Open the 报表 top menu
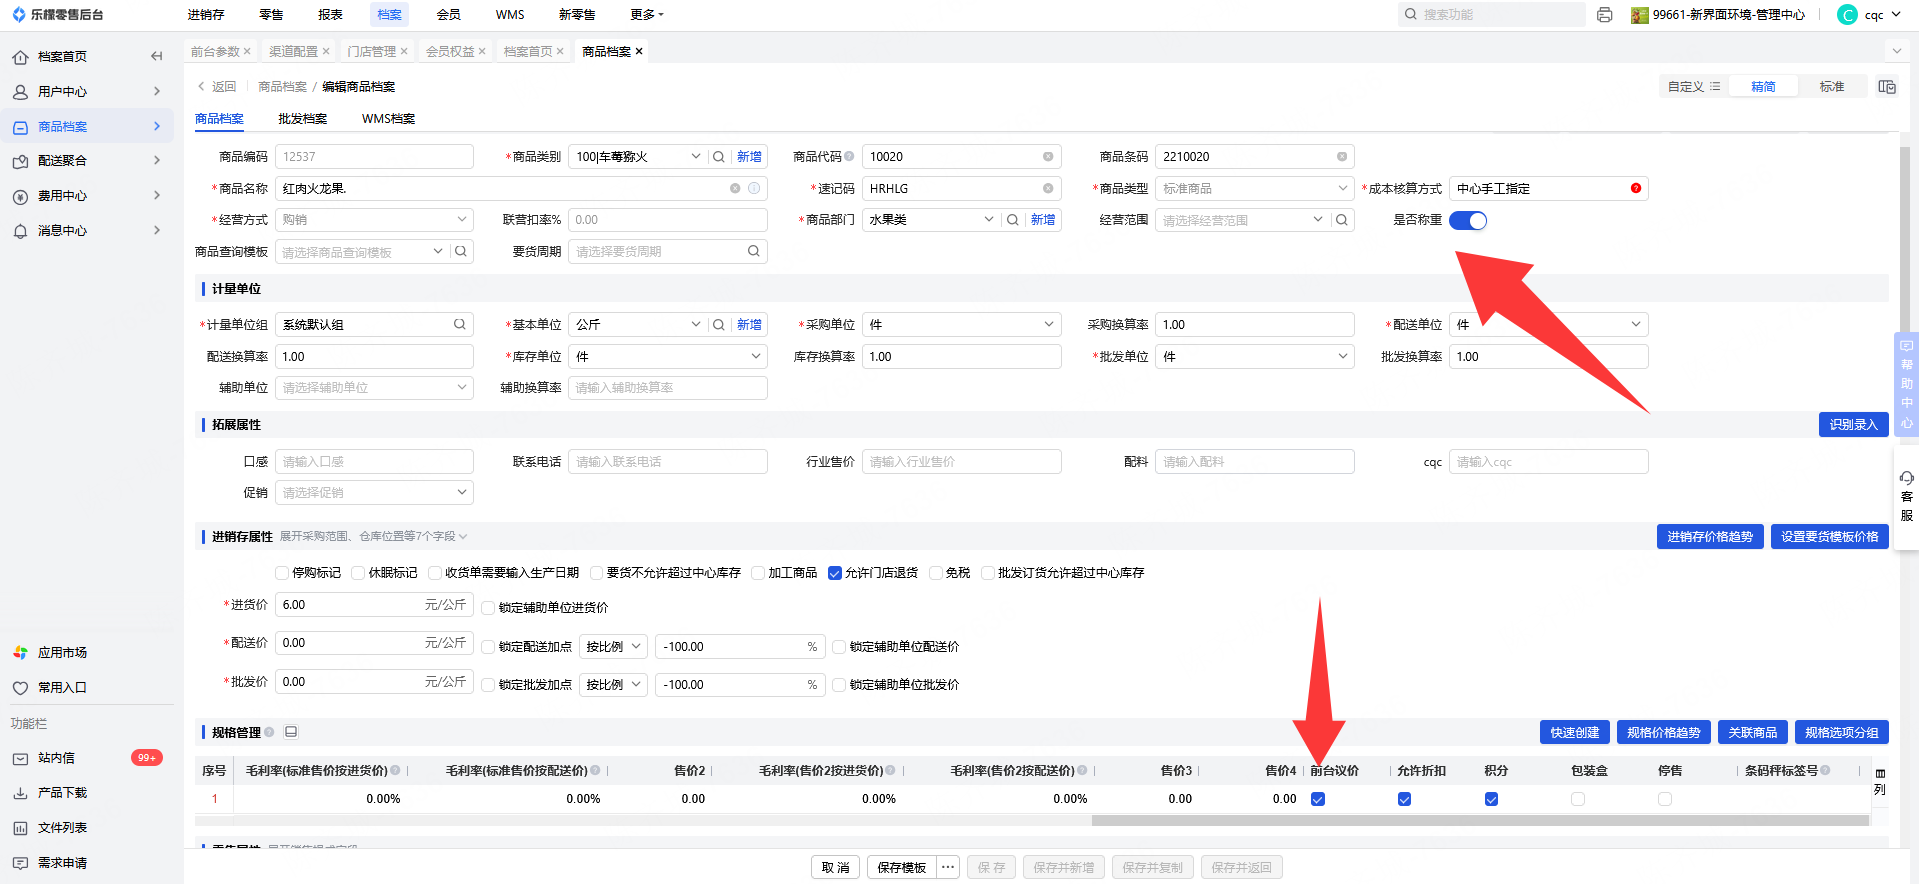Screen dimensions: 1919x884 (x=330, y=15)
